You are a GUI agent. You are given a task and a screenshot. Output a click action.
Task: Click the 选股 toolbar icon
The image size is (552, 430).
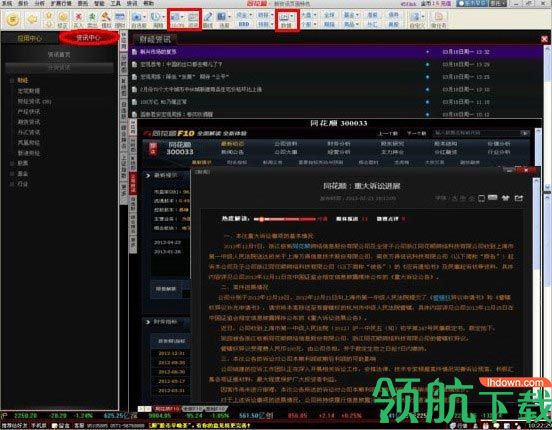[224, 20]
